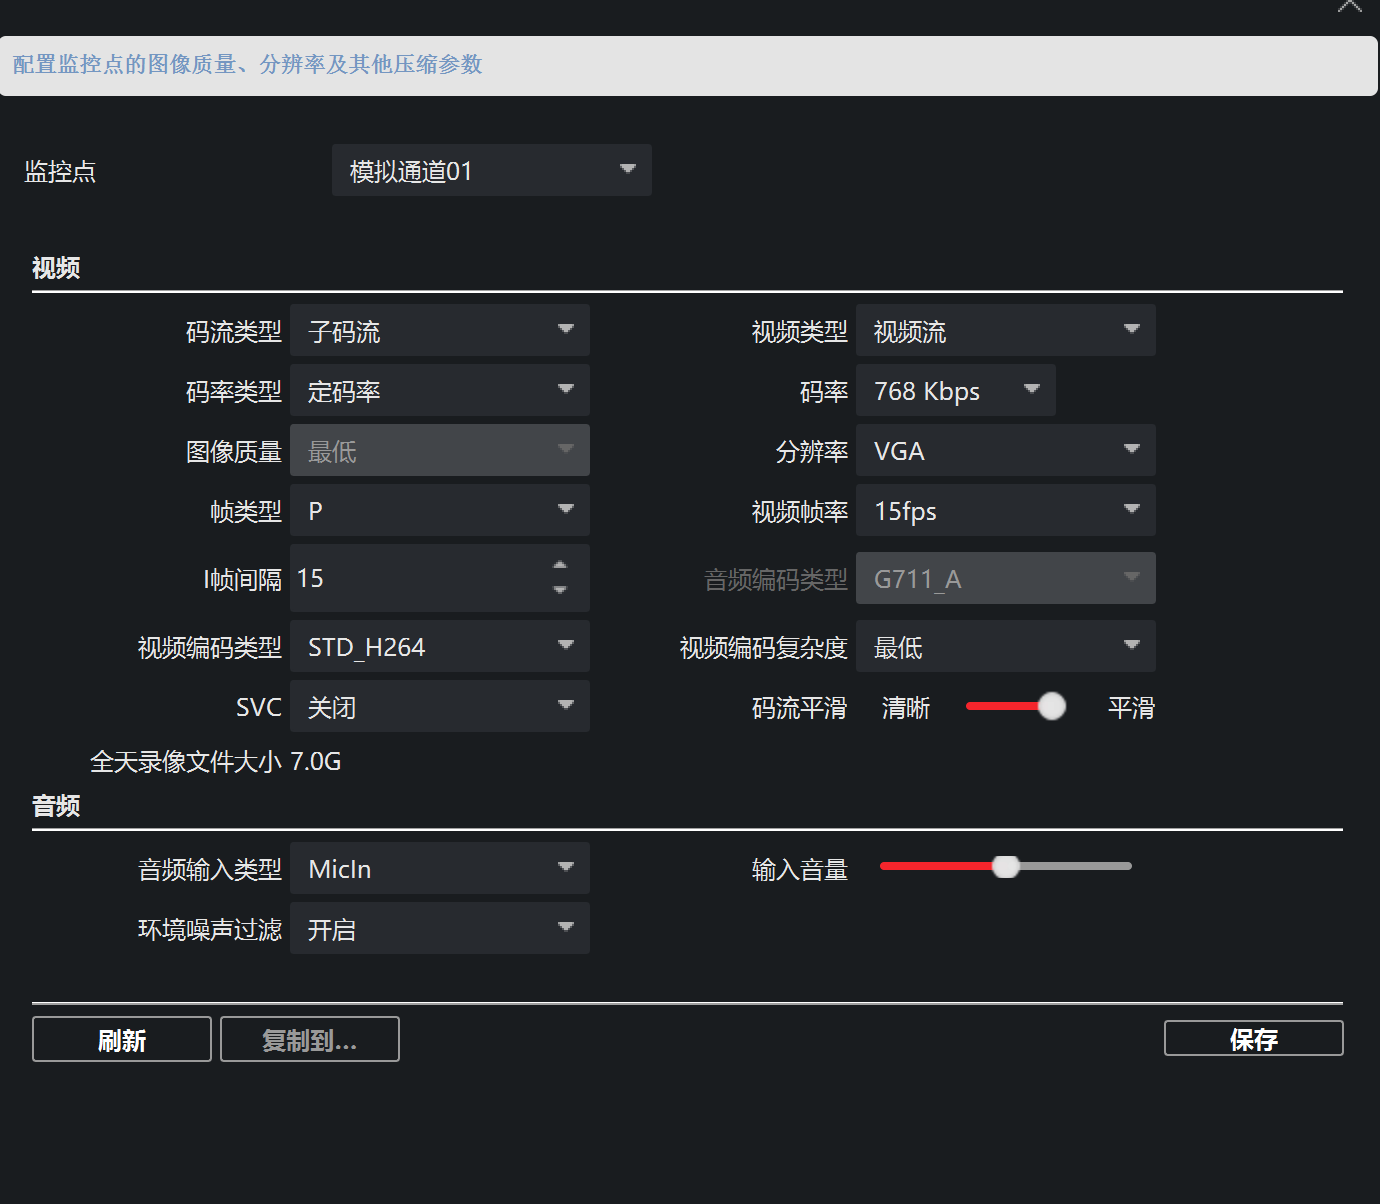The image size is (1380, 1204).
Task: Click the 输入音量 slider handle
Action: (x=1005, y=866)
